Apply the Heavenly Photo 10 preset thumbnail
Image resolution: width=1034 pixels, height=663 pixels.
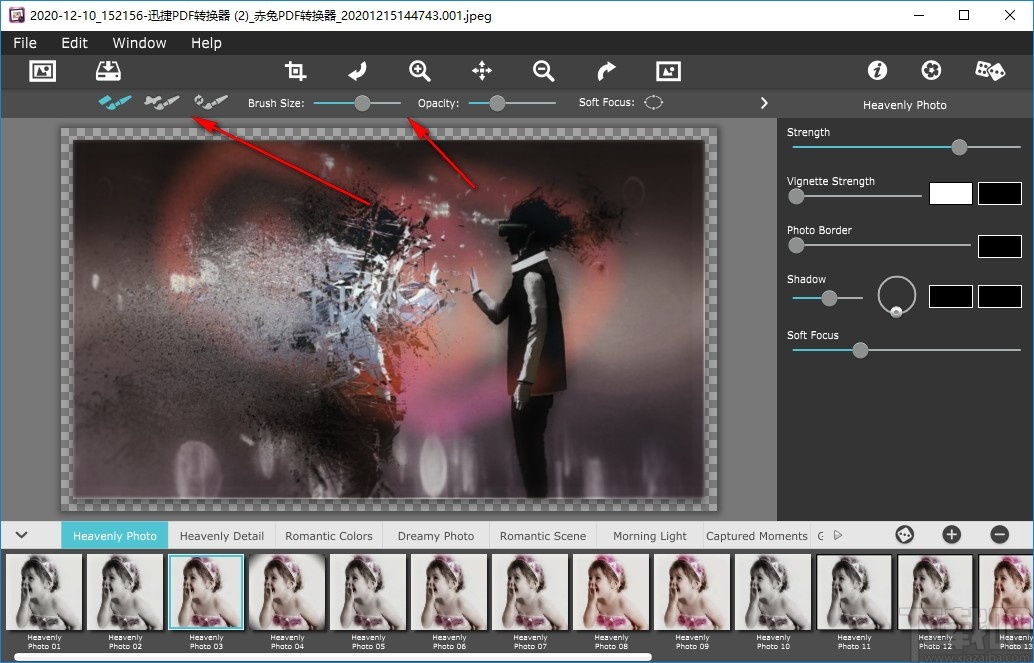pos(774,592)
